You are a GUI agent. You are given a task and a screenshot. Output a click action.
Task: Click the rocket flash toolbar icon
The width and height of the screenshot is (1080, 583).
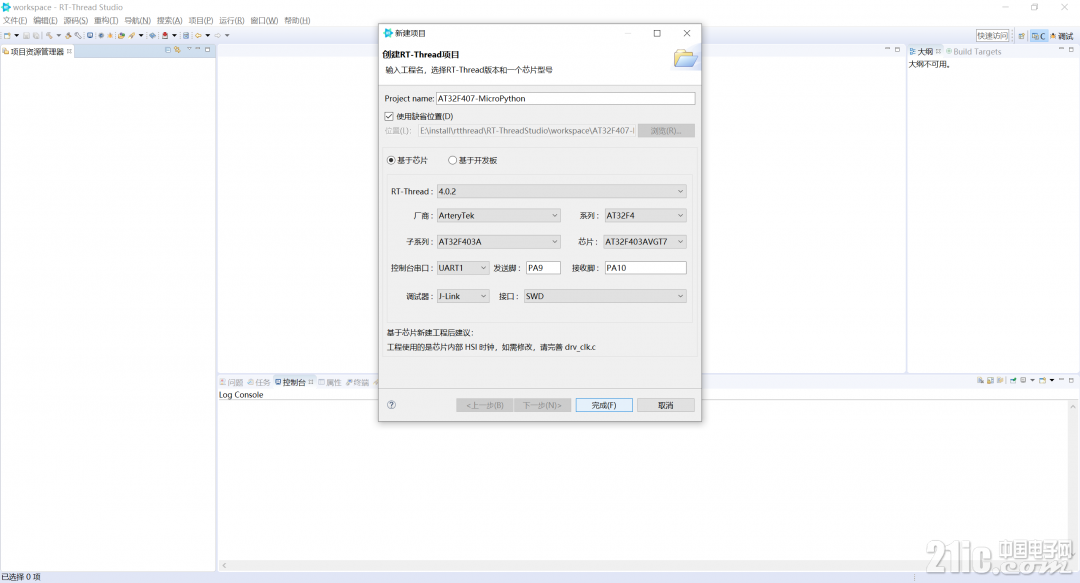pos(132,35)
